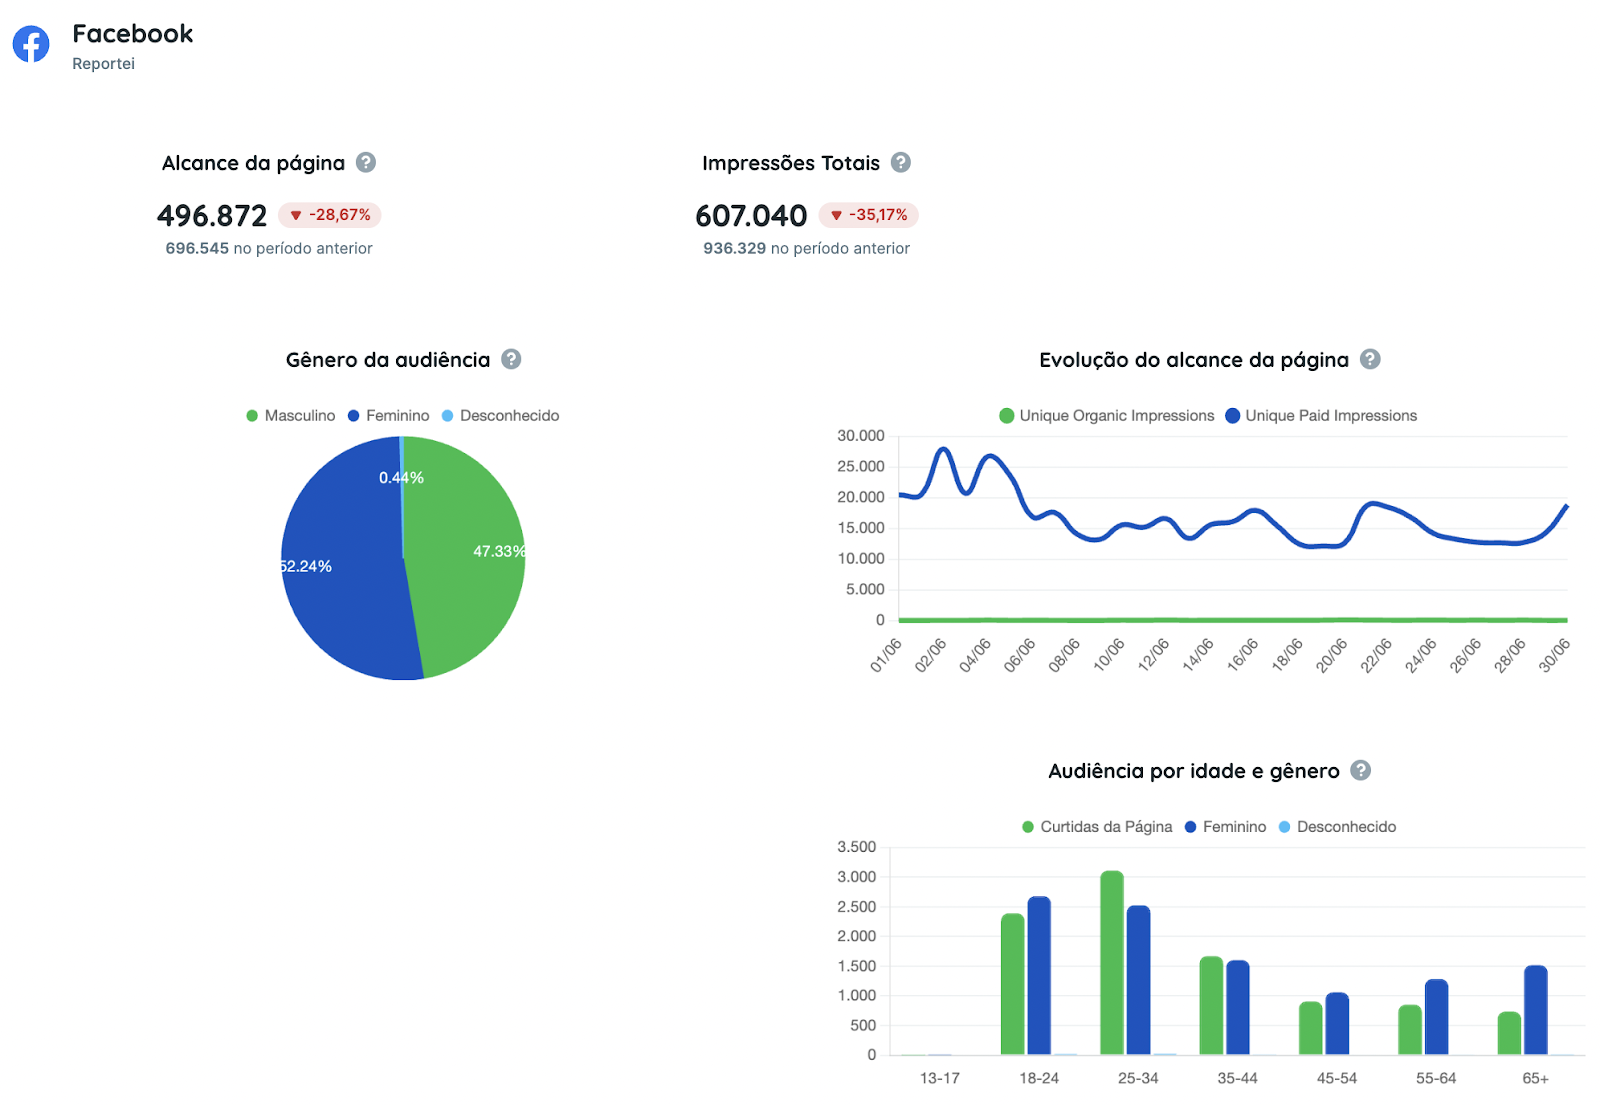Click the green bar for 35-44
Screen dimensions: 1600x1105
[1211, 1005]
